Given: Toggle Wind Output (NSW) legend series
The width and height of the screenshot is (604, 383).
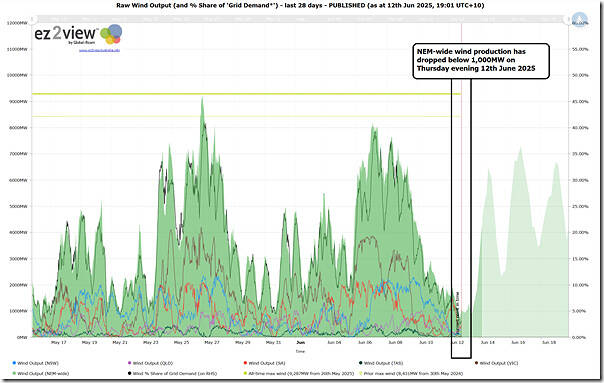Looking at the screenshot, I should pyautogui.click(x=35, y=363).
